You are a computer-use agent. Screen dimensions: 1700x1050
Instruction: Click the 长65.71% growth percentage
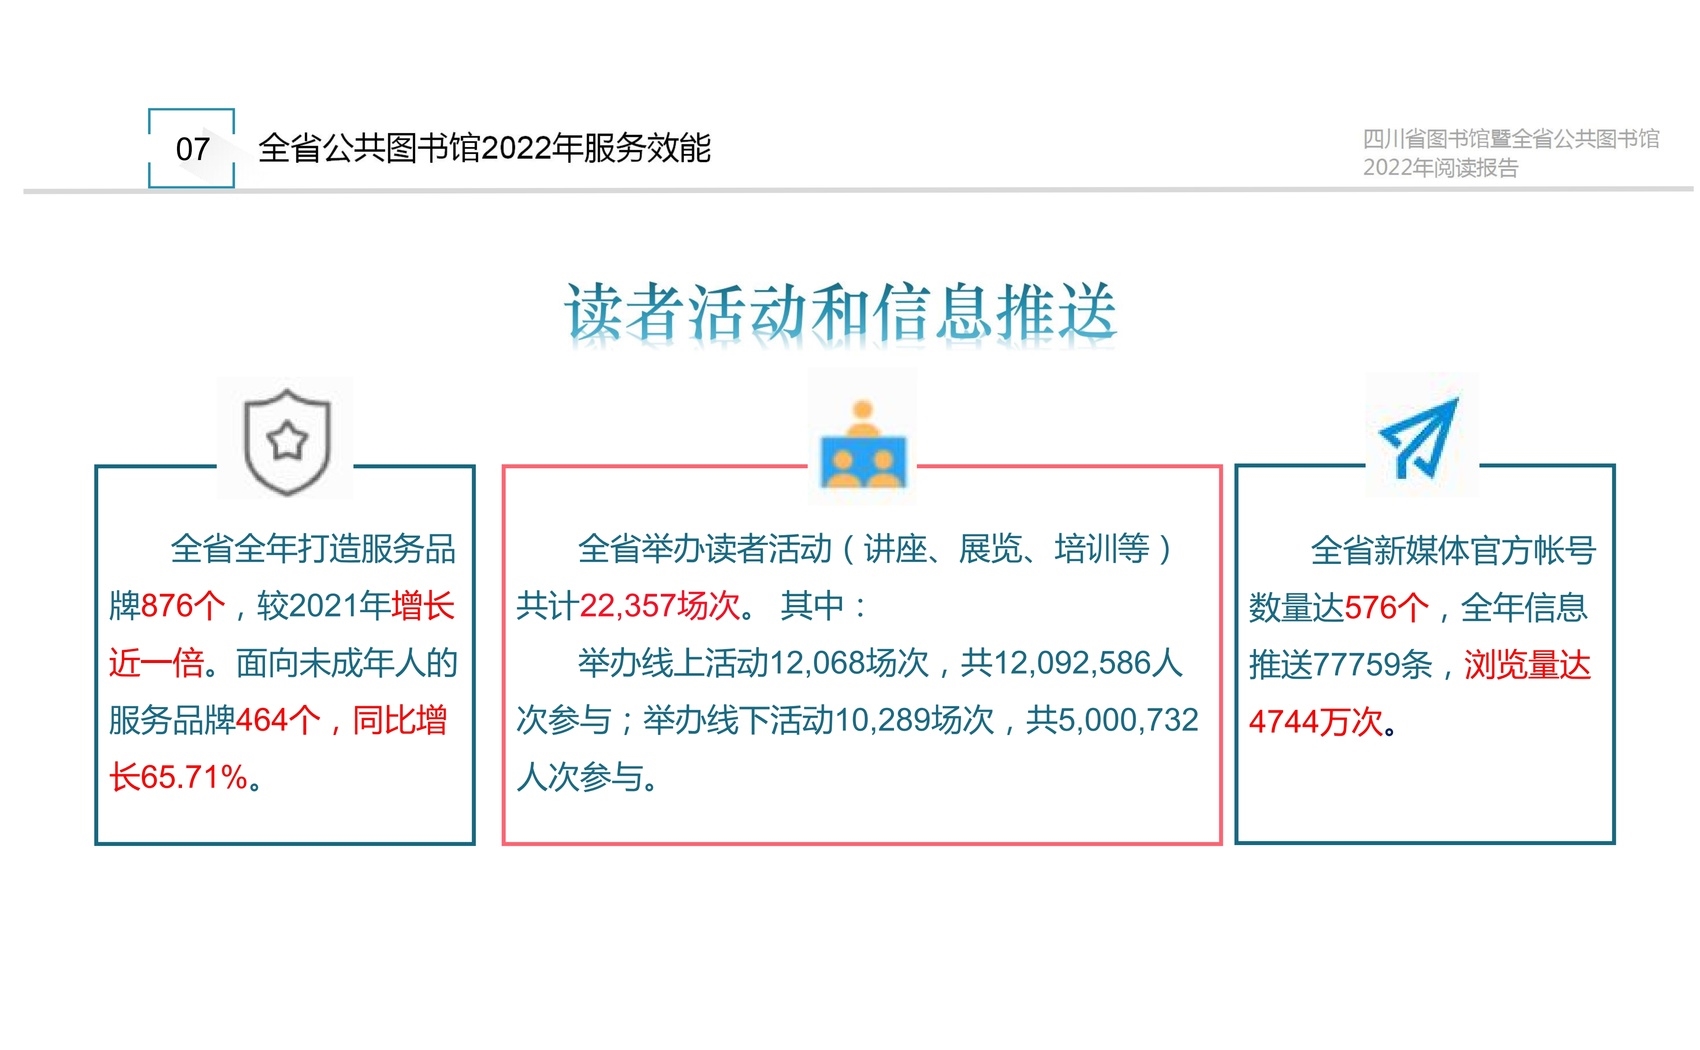pos(178,777)
